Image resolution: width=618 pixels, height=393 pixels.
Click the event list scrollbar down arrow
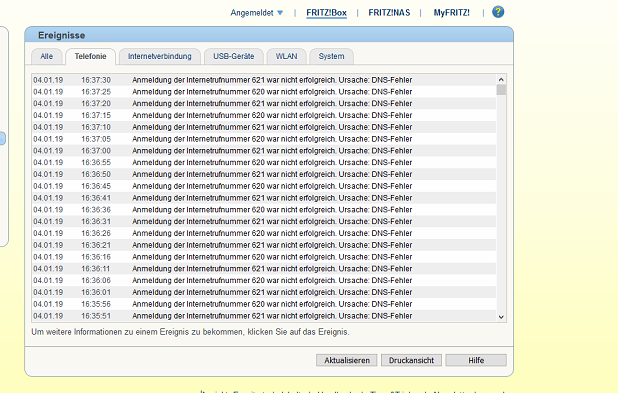pyautogui.click(x=501, y=317)
